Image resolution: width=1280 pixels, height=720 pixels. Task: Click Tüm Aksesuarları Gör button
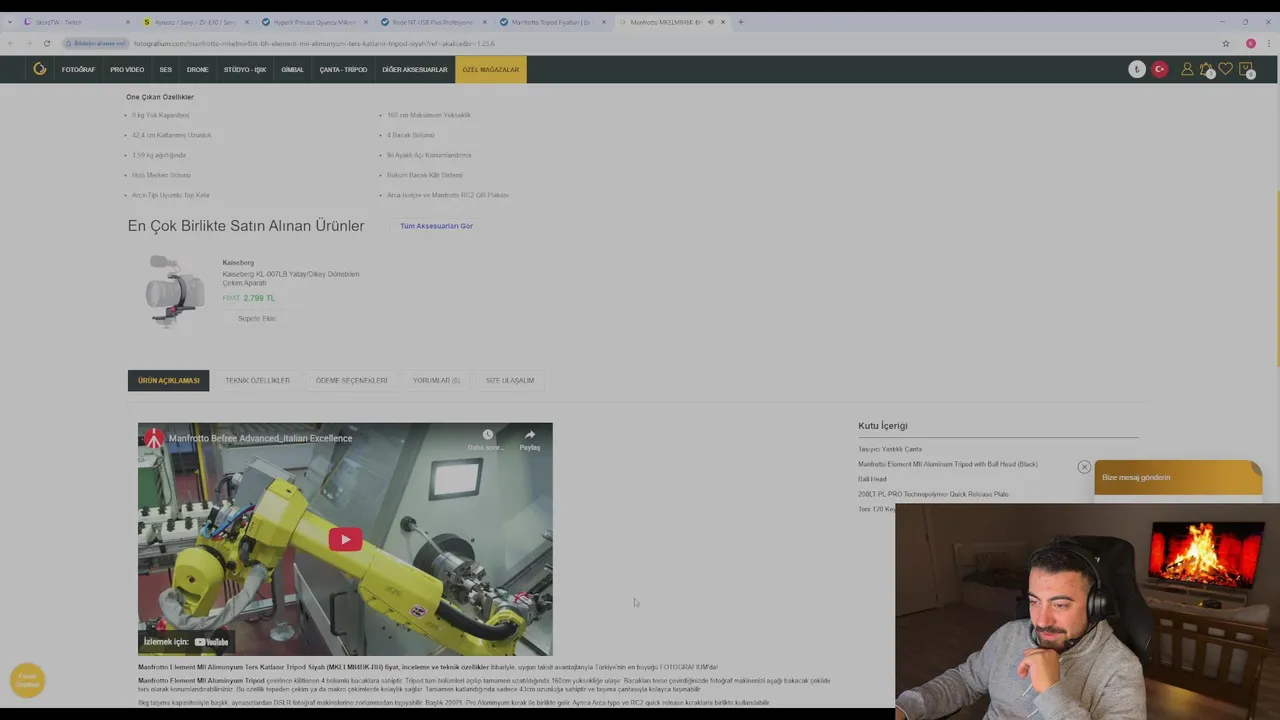[x=436, y=226]
